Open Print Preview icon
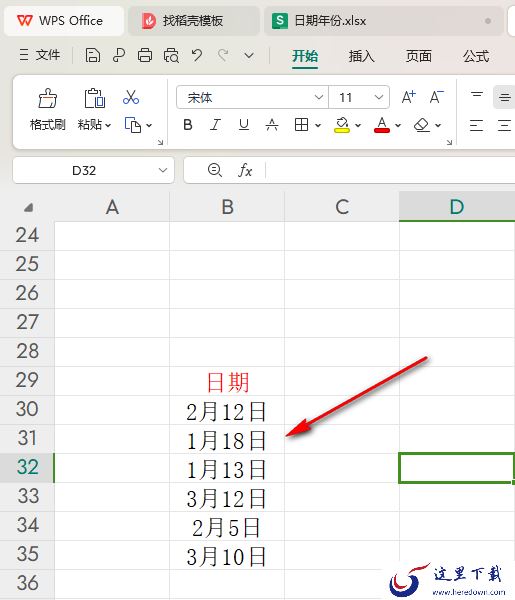Viewport: 515px width, 600px height. pyautogui.click(x=171, y=55)
